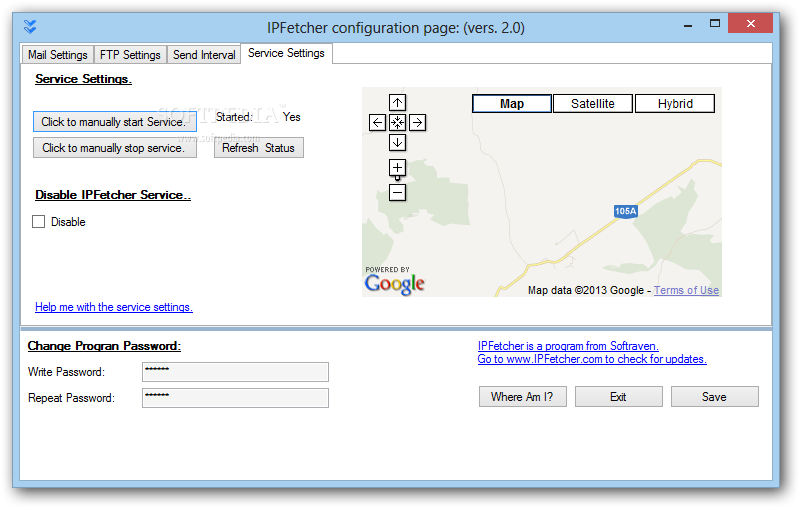Screen dimensions: 800x508
Task: Maximize the IPFetcher window
Action: click(x=715, y=24)
